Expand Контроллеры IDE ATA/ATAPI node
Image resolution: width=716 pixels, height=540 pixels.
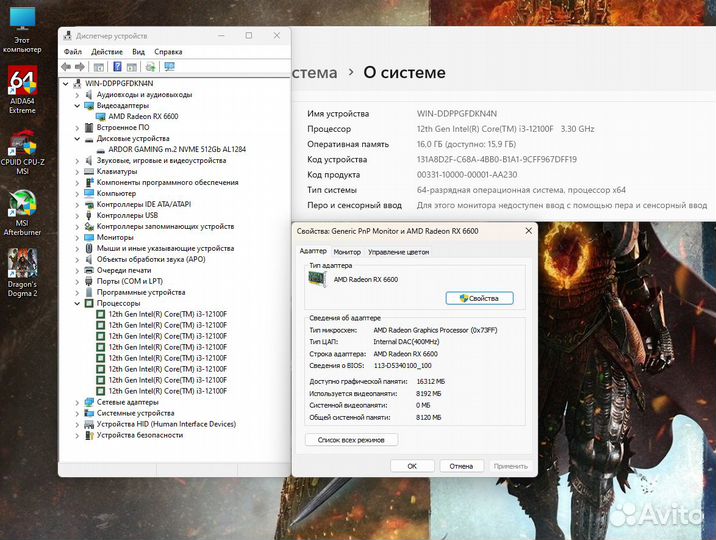pos(77,204)
